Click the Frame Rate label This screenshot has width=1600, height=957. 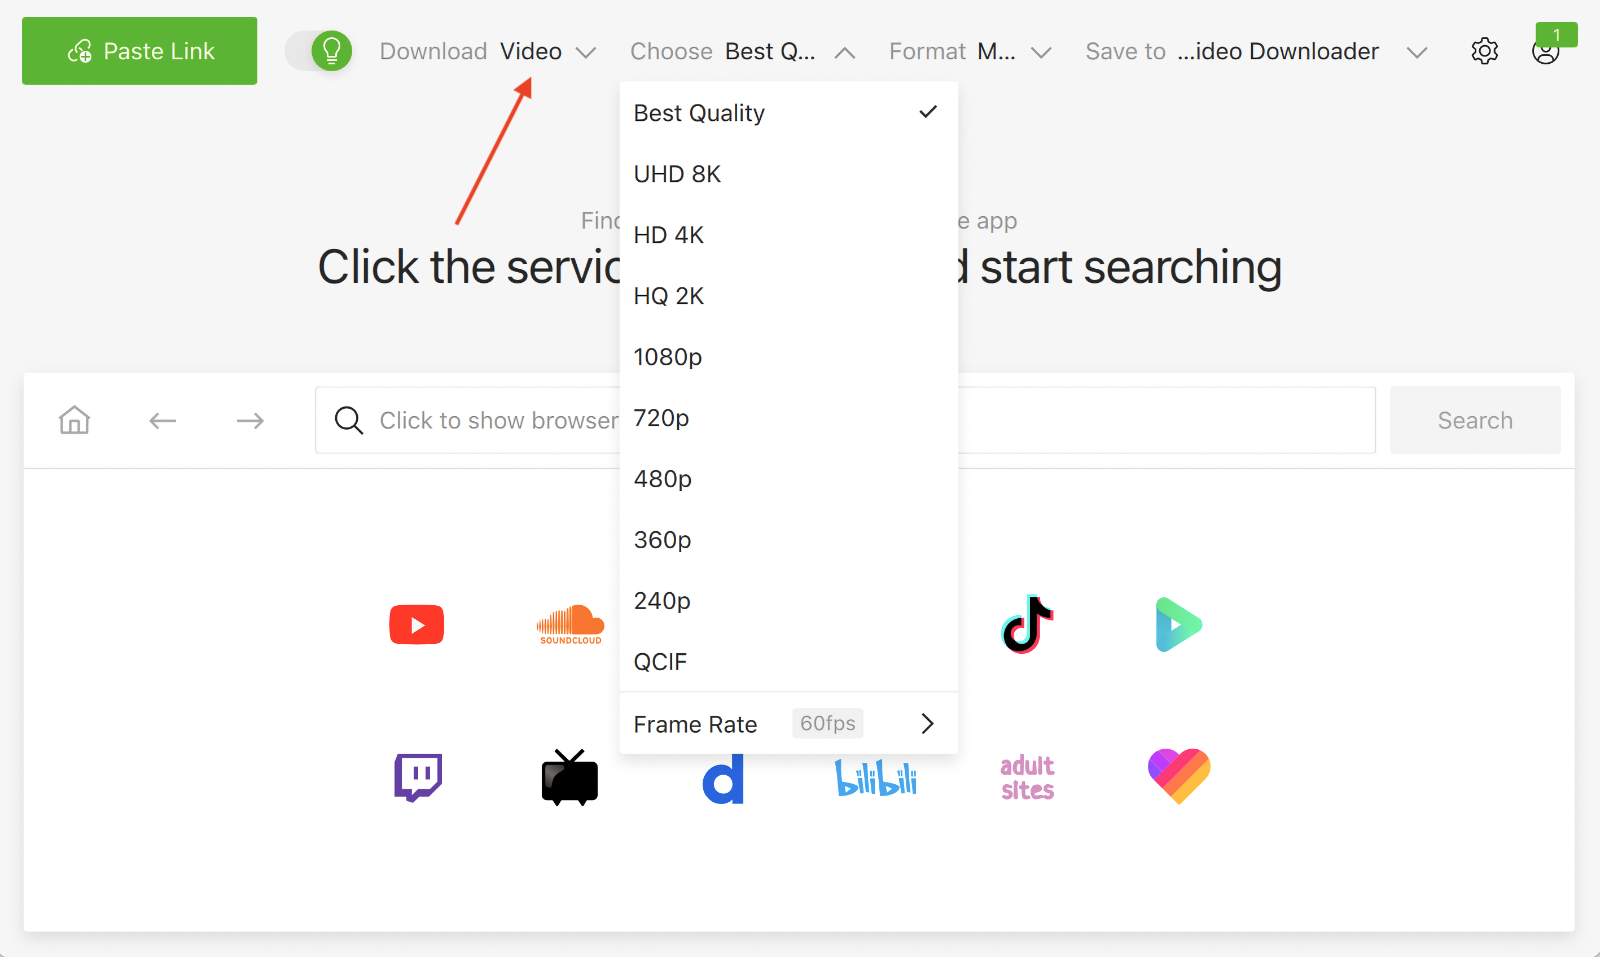click(695, 724)
